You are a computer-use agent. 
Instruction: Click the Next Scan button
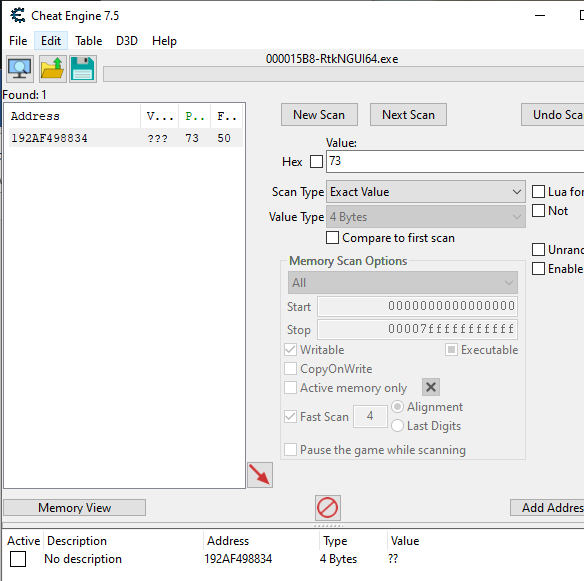tap(408, 115)
